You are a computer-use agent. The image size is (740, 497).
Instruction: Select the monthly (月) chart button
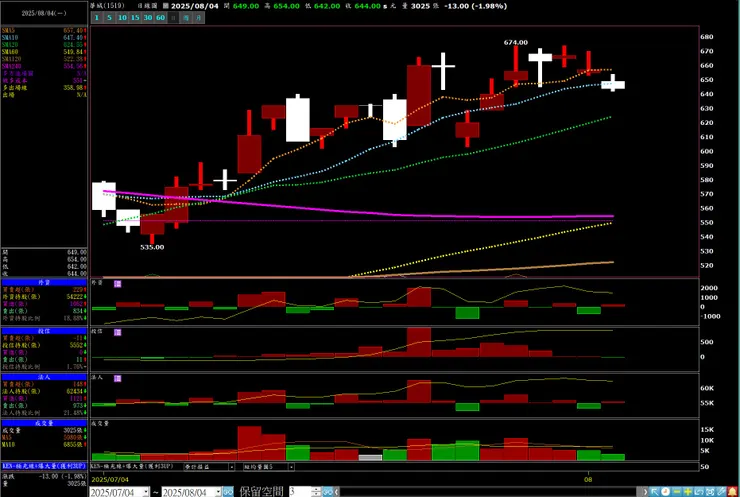[x=199, y=18]
